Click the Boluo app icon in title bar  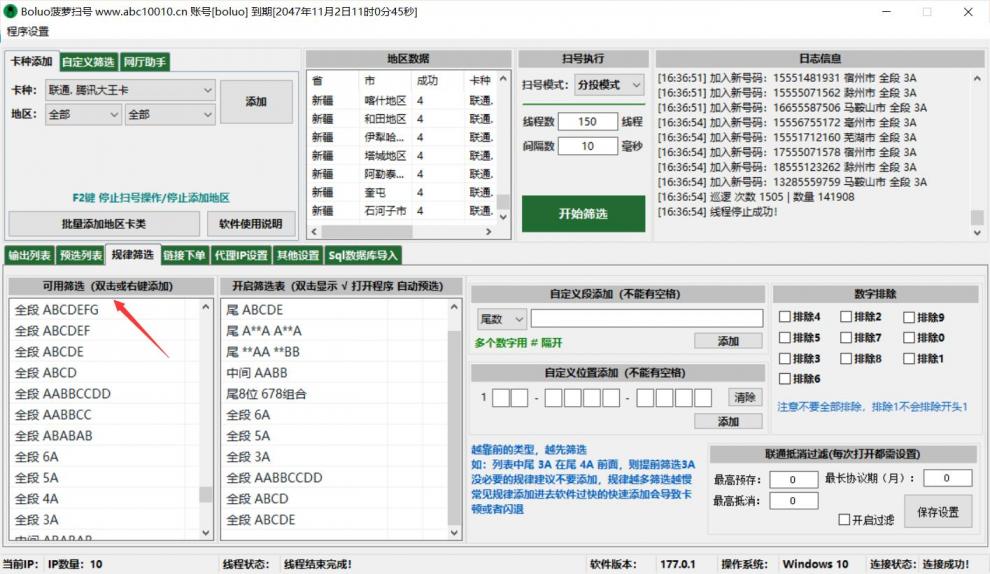tap(10, 11)
